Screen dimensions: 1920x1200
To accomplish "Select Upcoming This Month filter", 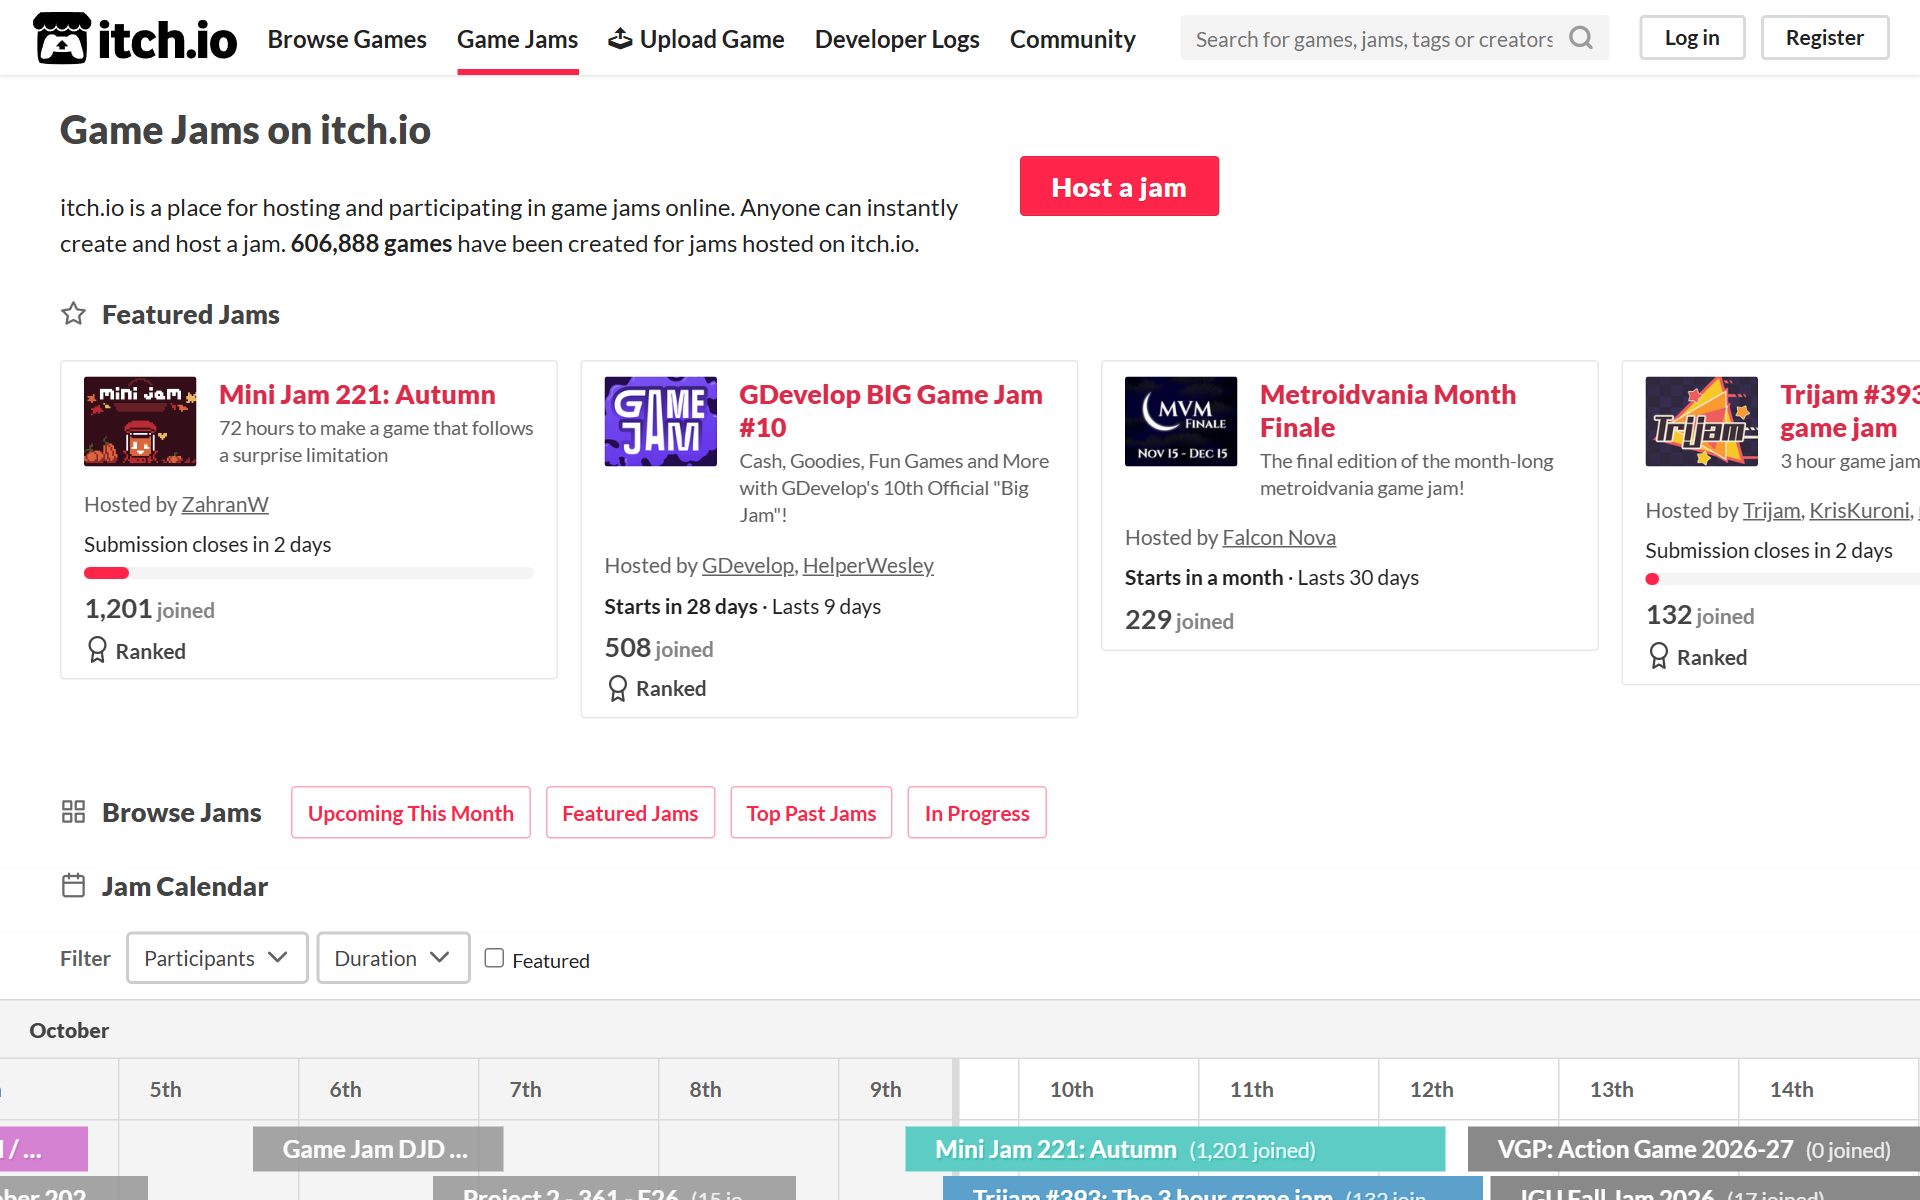I will (x=410, y=812).
